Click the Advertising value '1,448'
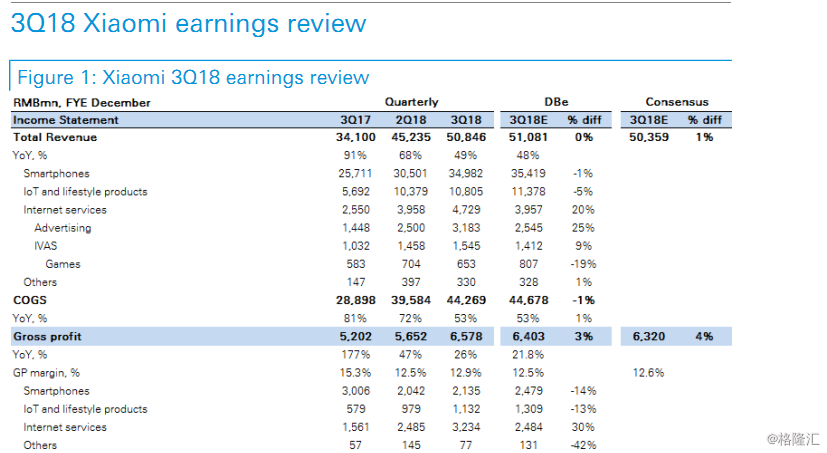This screenshot has width=827, height=453. (x=355, y=228)
